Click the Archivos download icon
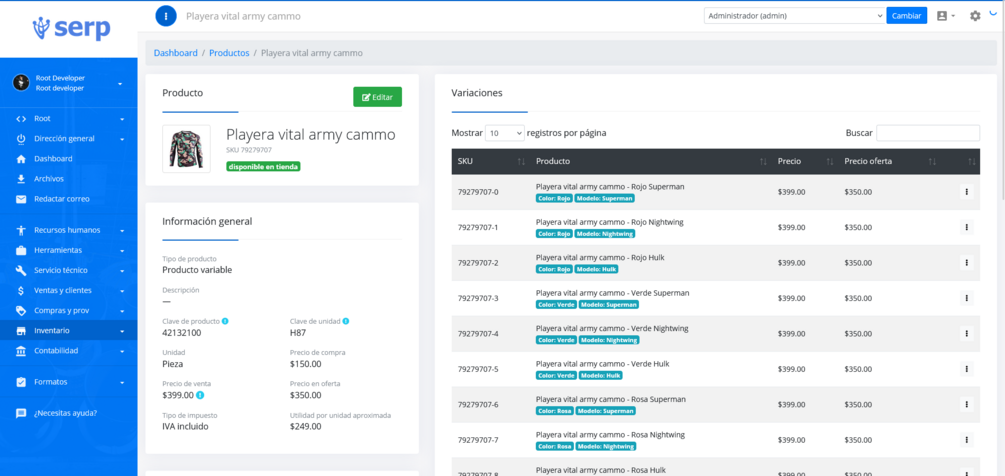The height and width of the screenshot is (476, 1005). (x=21, y=179)
